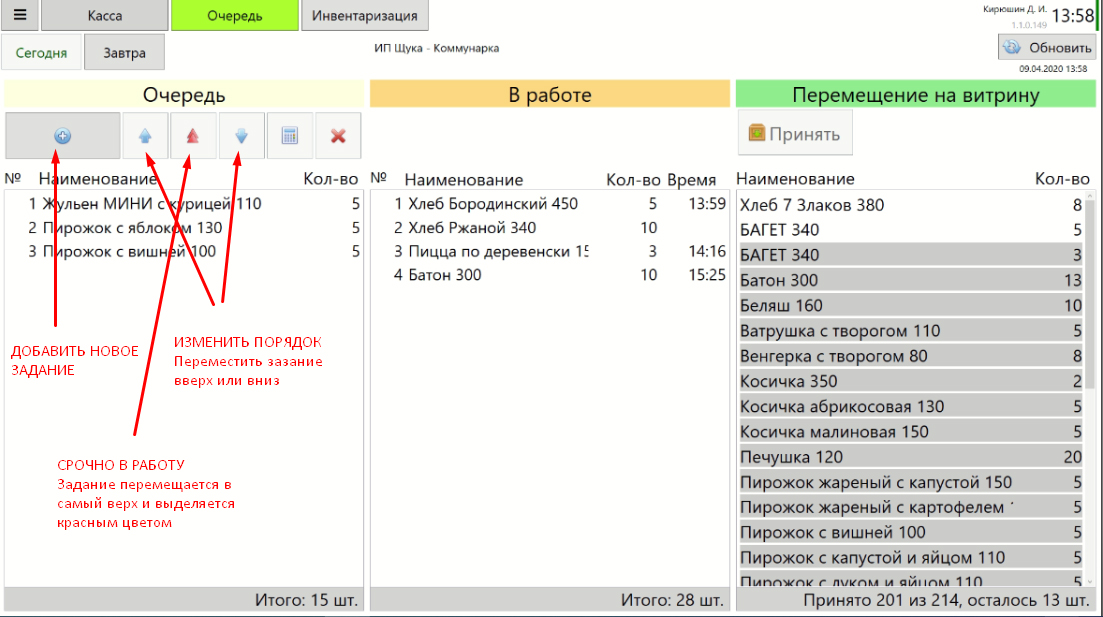Open the calculator icon in queue toolbar
Screen dimensions: 1103x617
tap(290, 136)
